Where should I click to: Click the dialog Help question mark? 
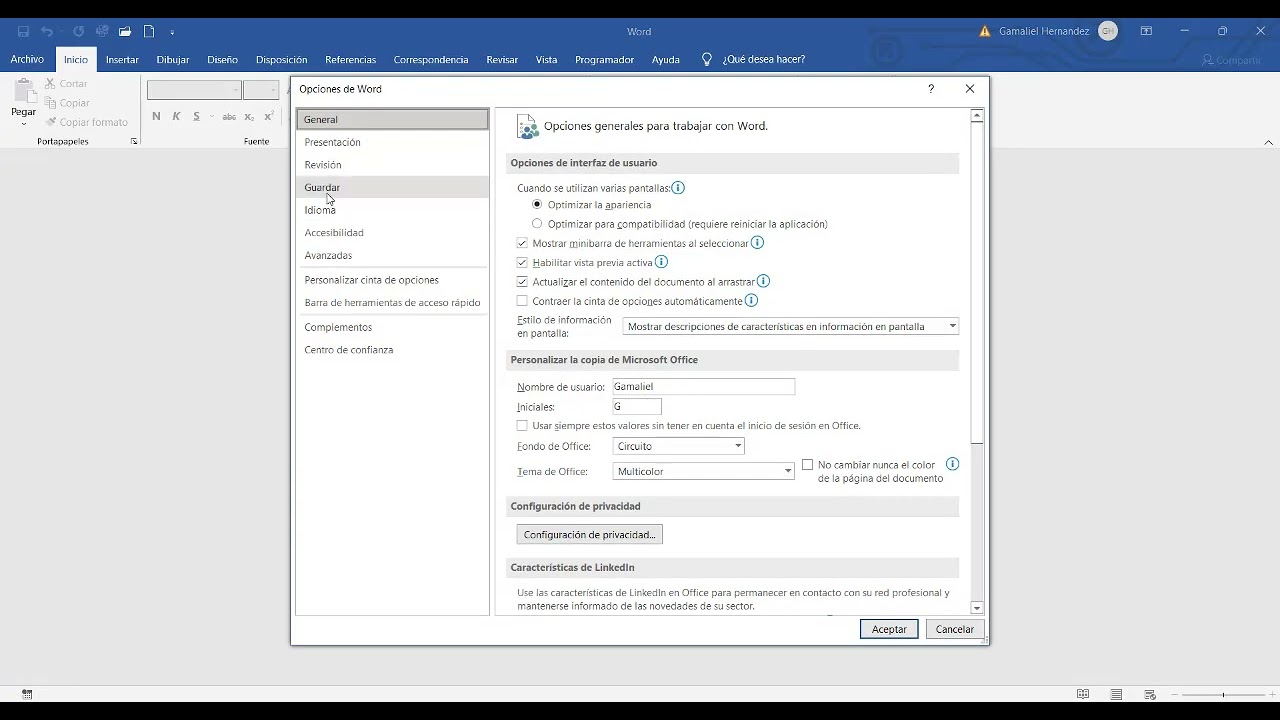pyautogui.click(x=931, y=89)
